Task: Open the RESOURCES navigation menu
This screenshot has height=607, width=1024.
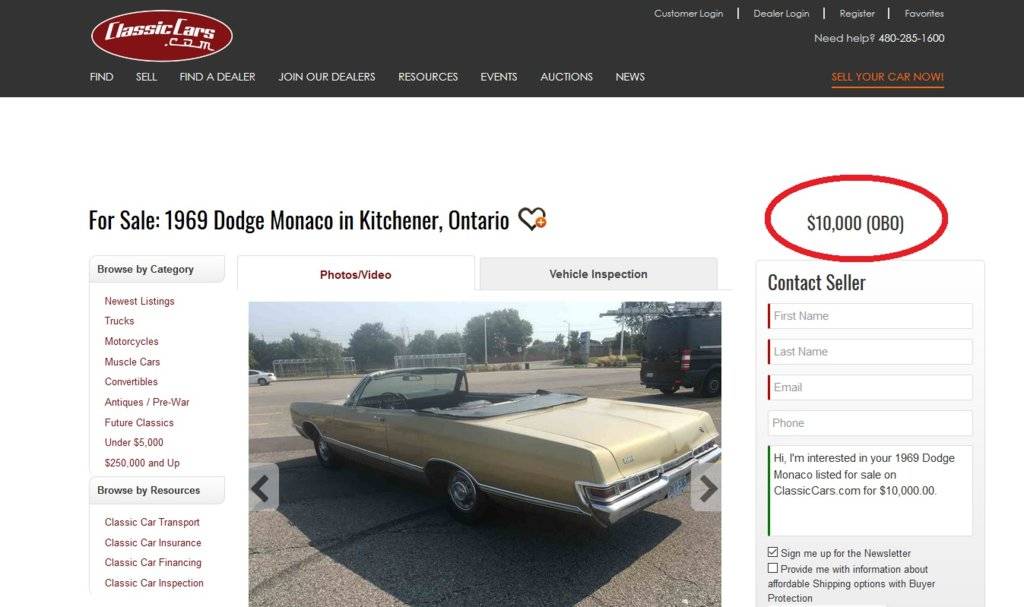Action: [428, 76]
